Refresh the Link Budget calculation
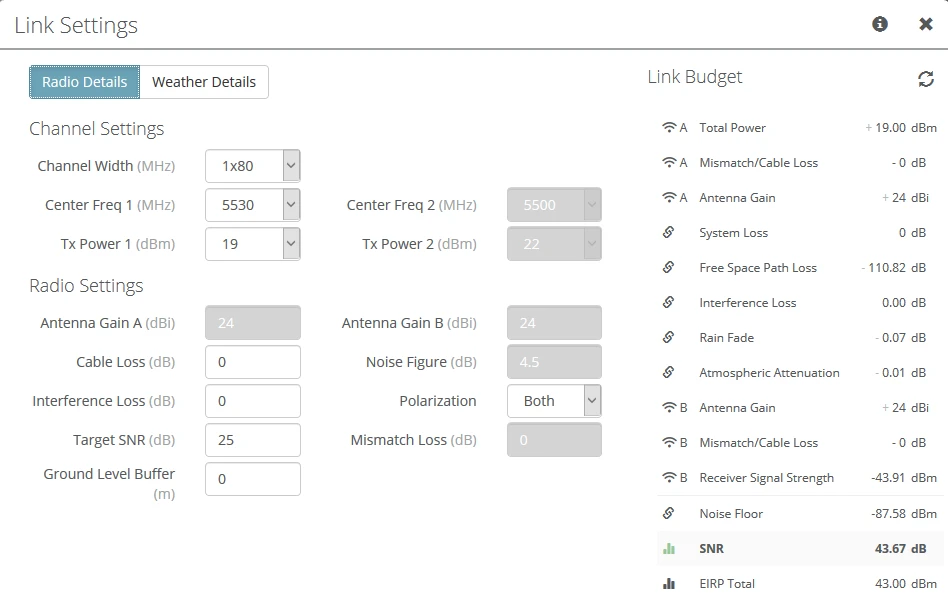Viewport: 948px width, 615px height. tap(926, 79)
